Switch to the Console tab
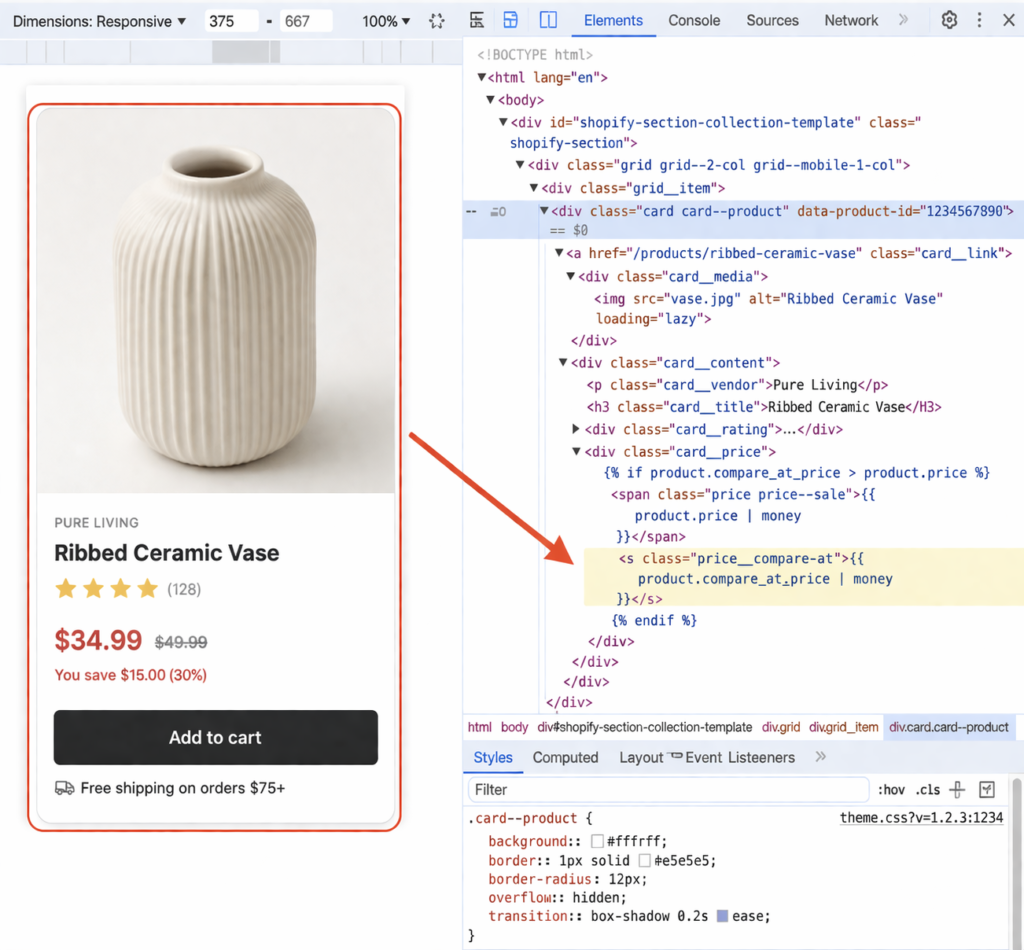1024x950 pixels. pos(694,20)
